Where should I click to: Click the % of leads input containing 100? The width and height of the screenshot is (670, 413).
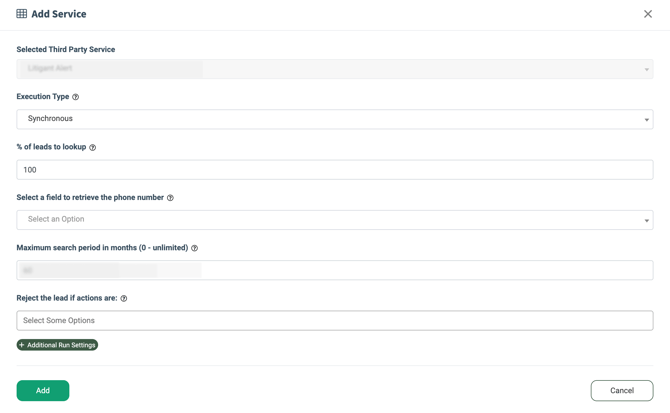pos(334,170)
